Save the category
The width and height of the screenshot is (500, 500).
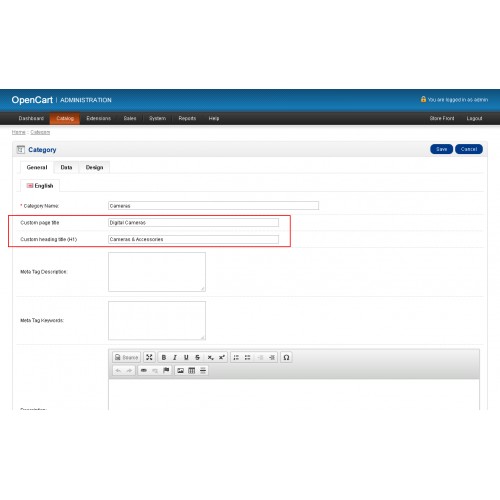click(441, 149)
